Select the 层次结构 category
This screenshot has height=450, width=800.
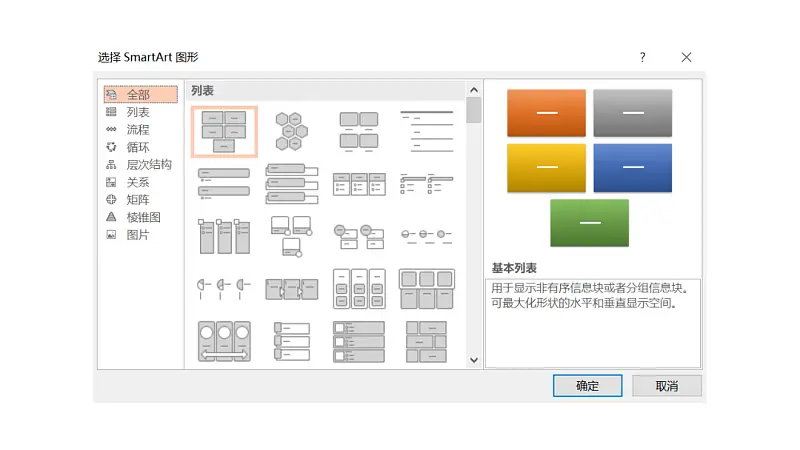coord(140,165)
